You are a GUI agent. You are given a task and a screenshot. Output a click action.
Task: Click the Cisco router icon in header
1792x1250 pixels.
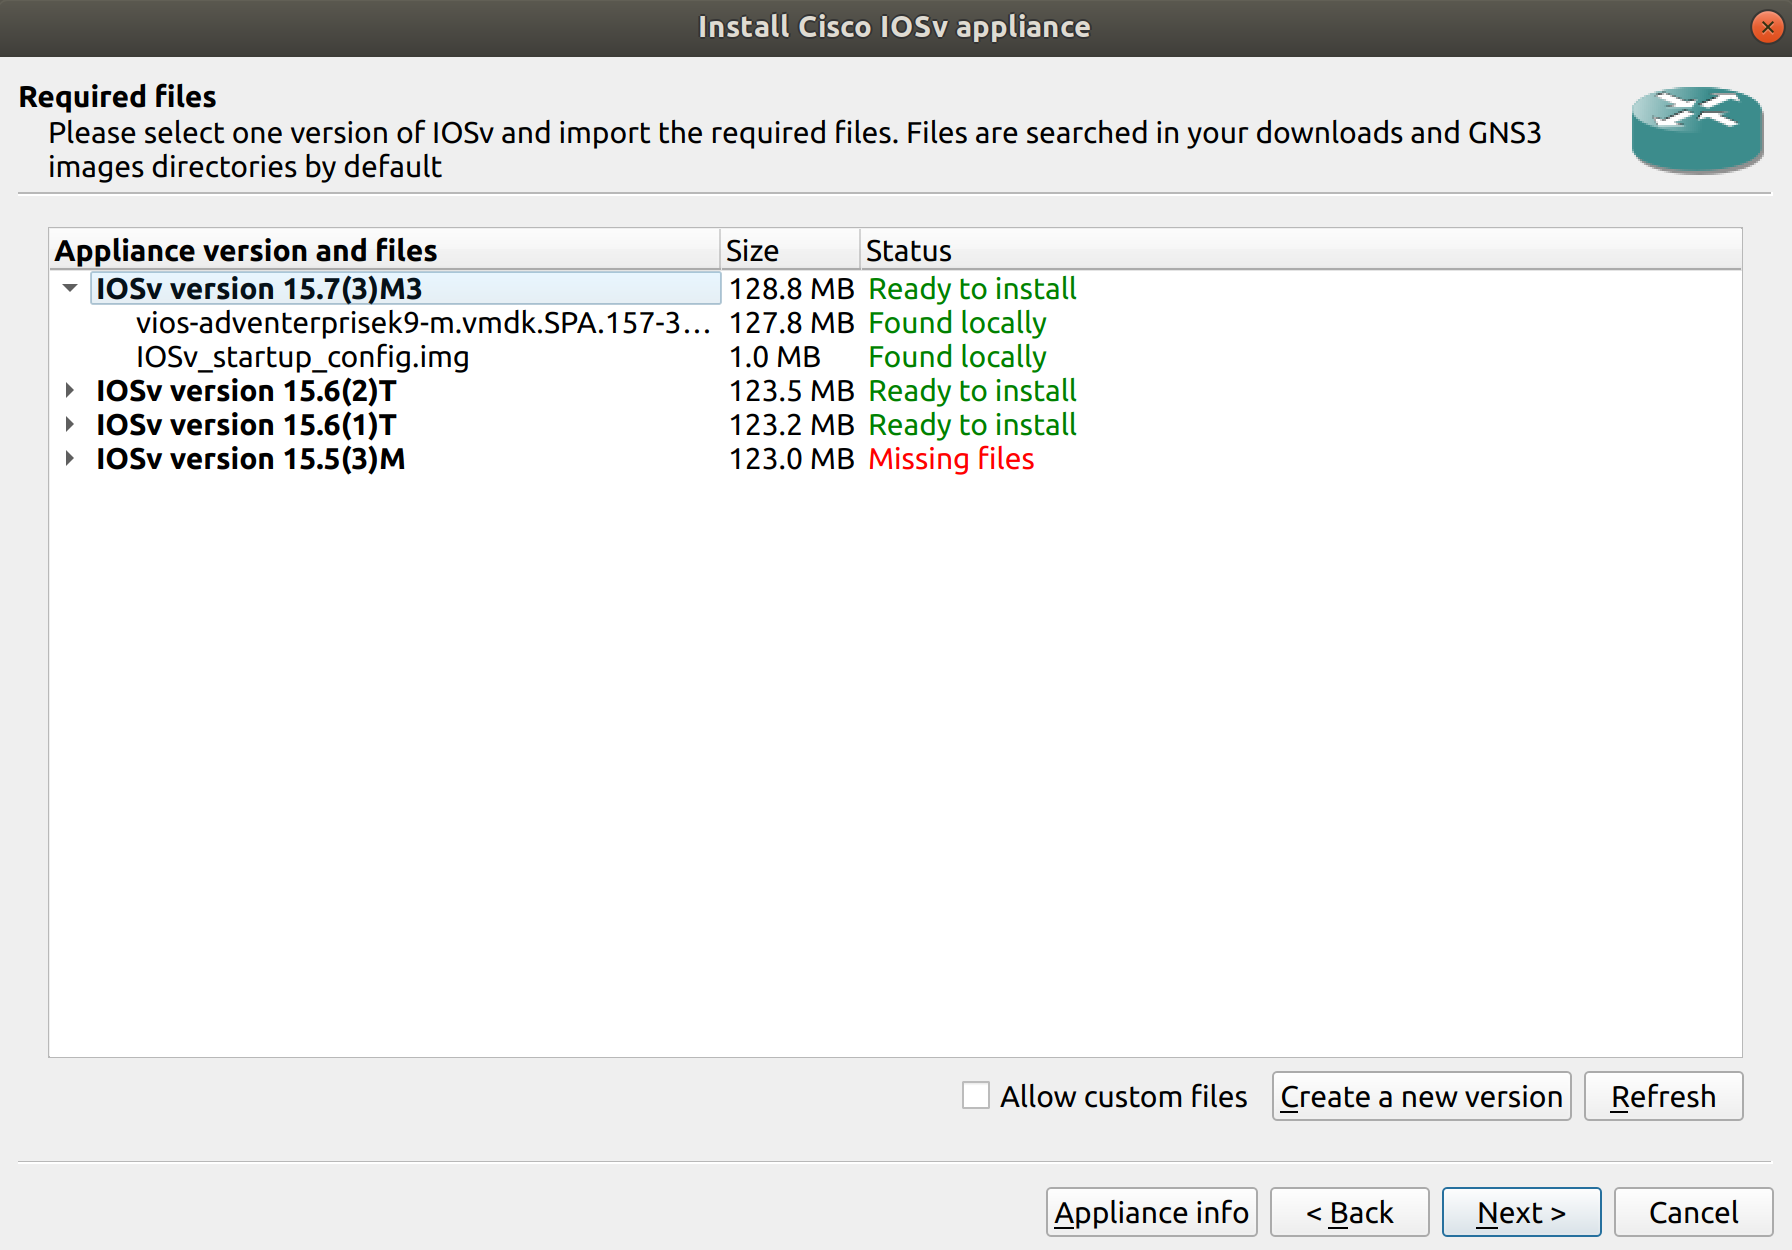[1697, 130]
